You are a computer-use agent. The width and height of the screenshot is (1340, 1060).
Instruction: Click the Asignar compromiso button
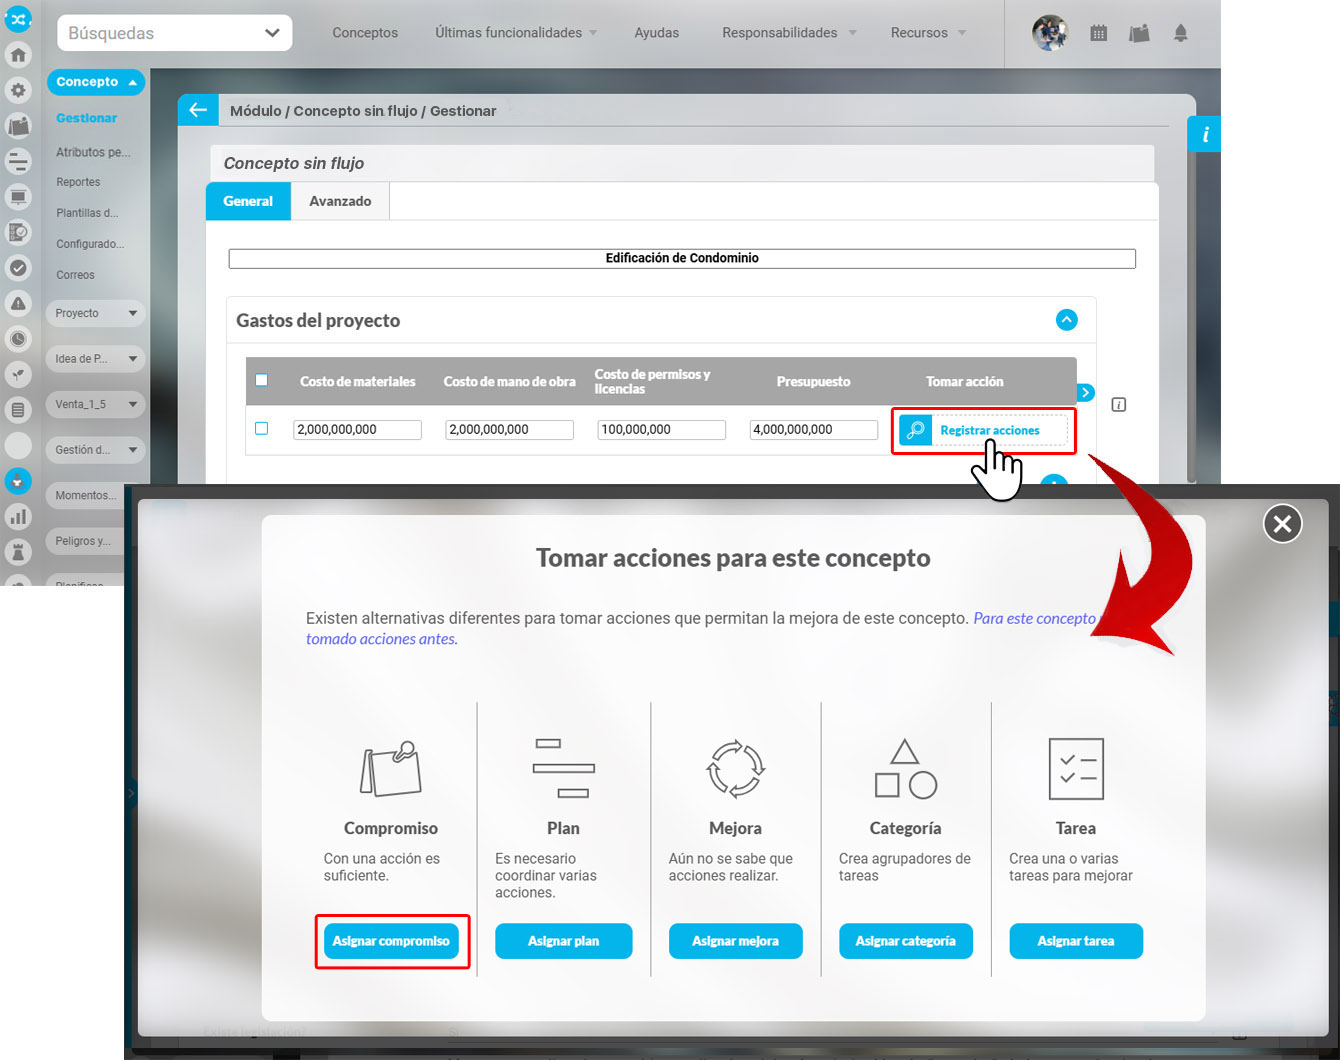click(391, 941)
